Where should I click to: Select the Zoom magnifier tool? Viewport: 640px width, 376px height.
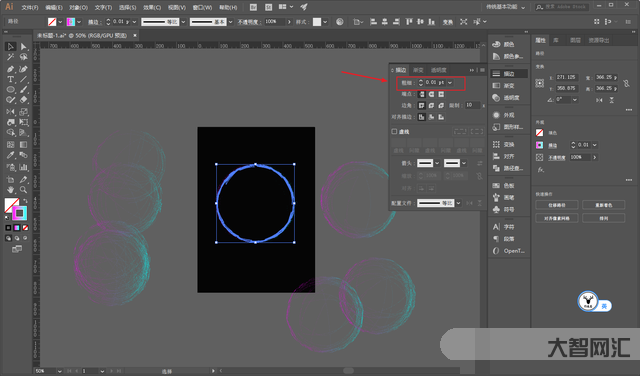tap(23, 190)
